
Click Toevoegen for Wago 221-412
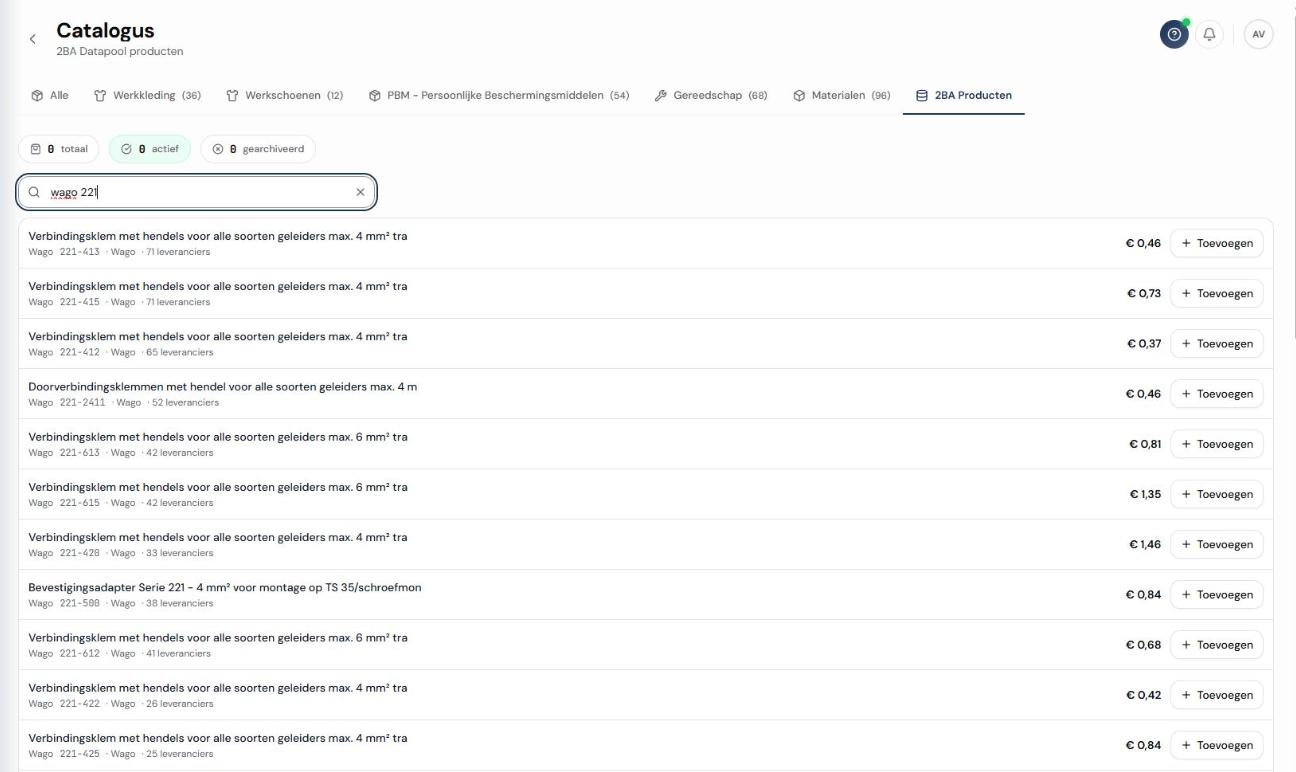point(1216,343)
